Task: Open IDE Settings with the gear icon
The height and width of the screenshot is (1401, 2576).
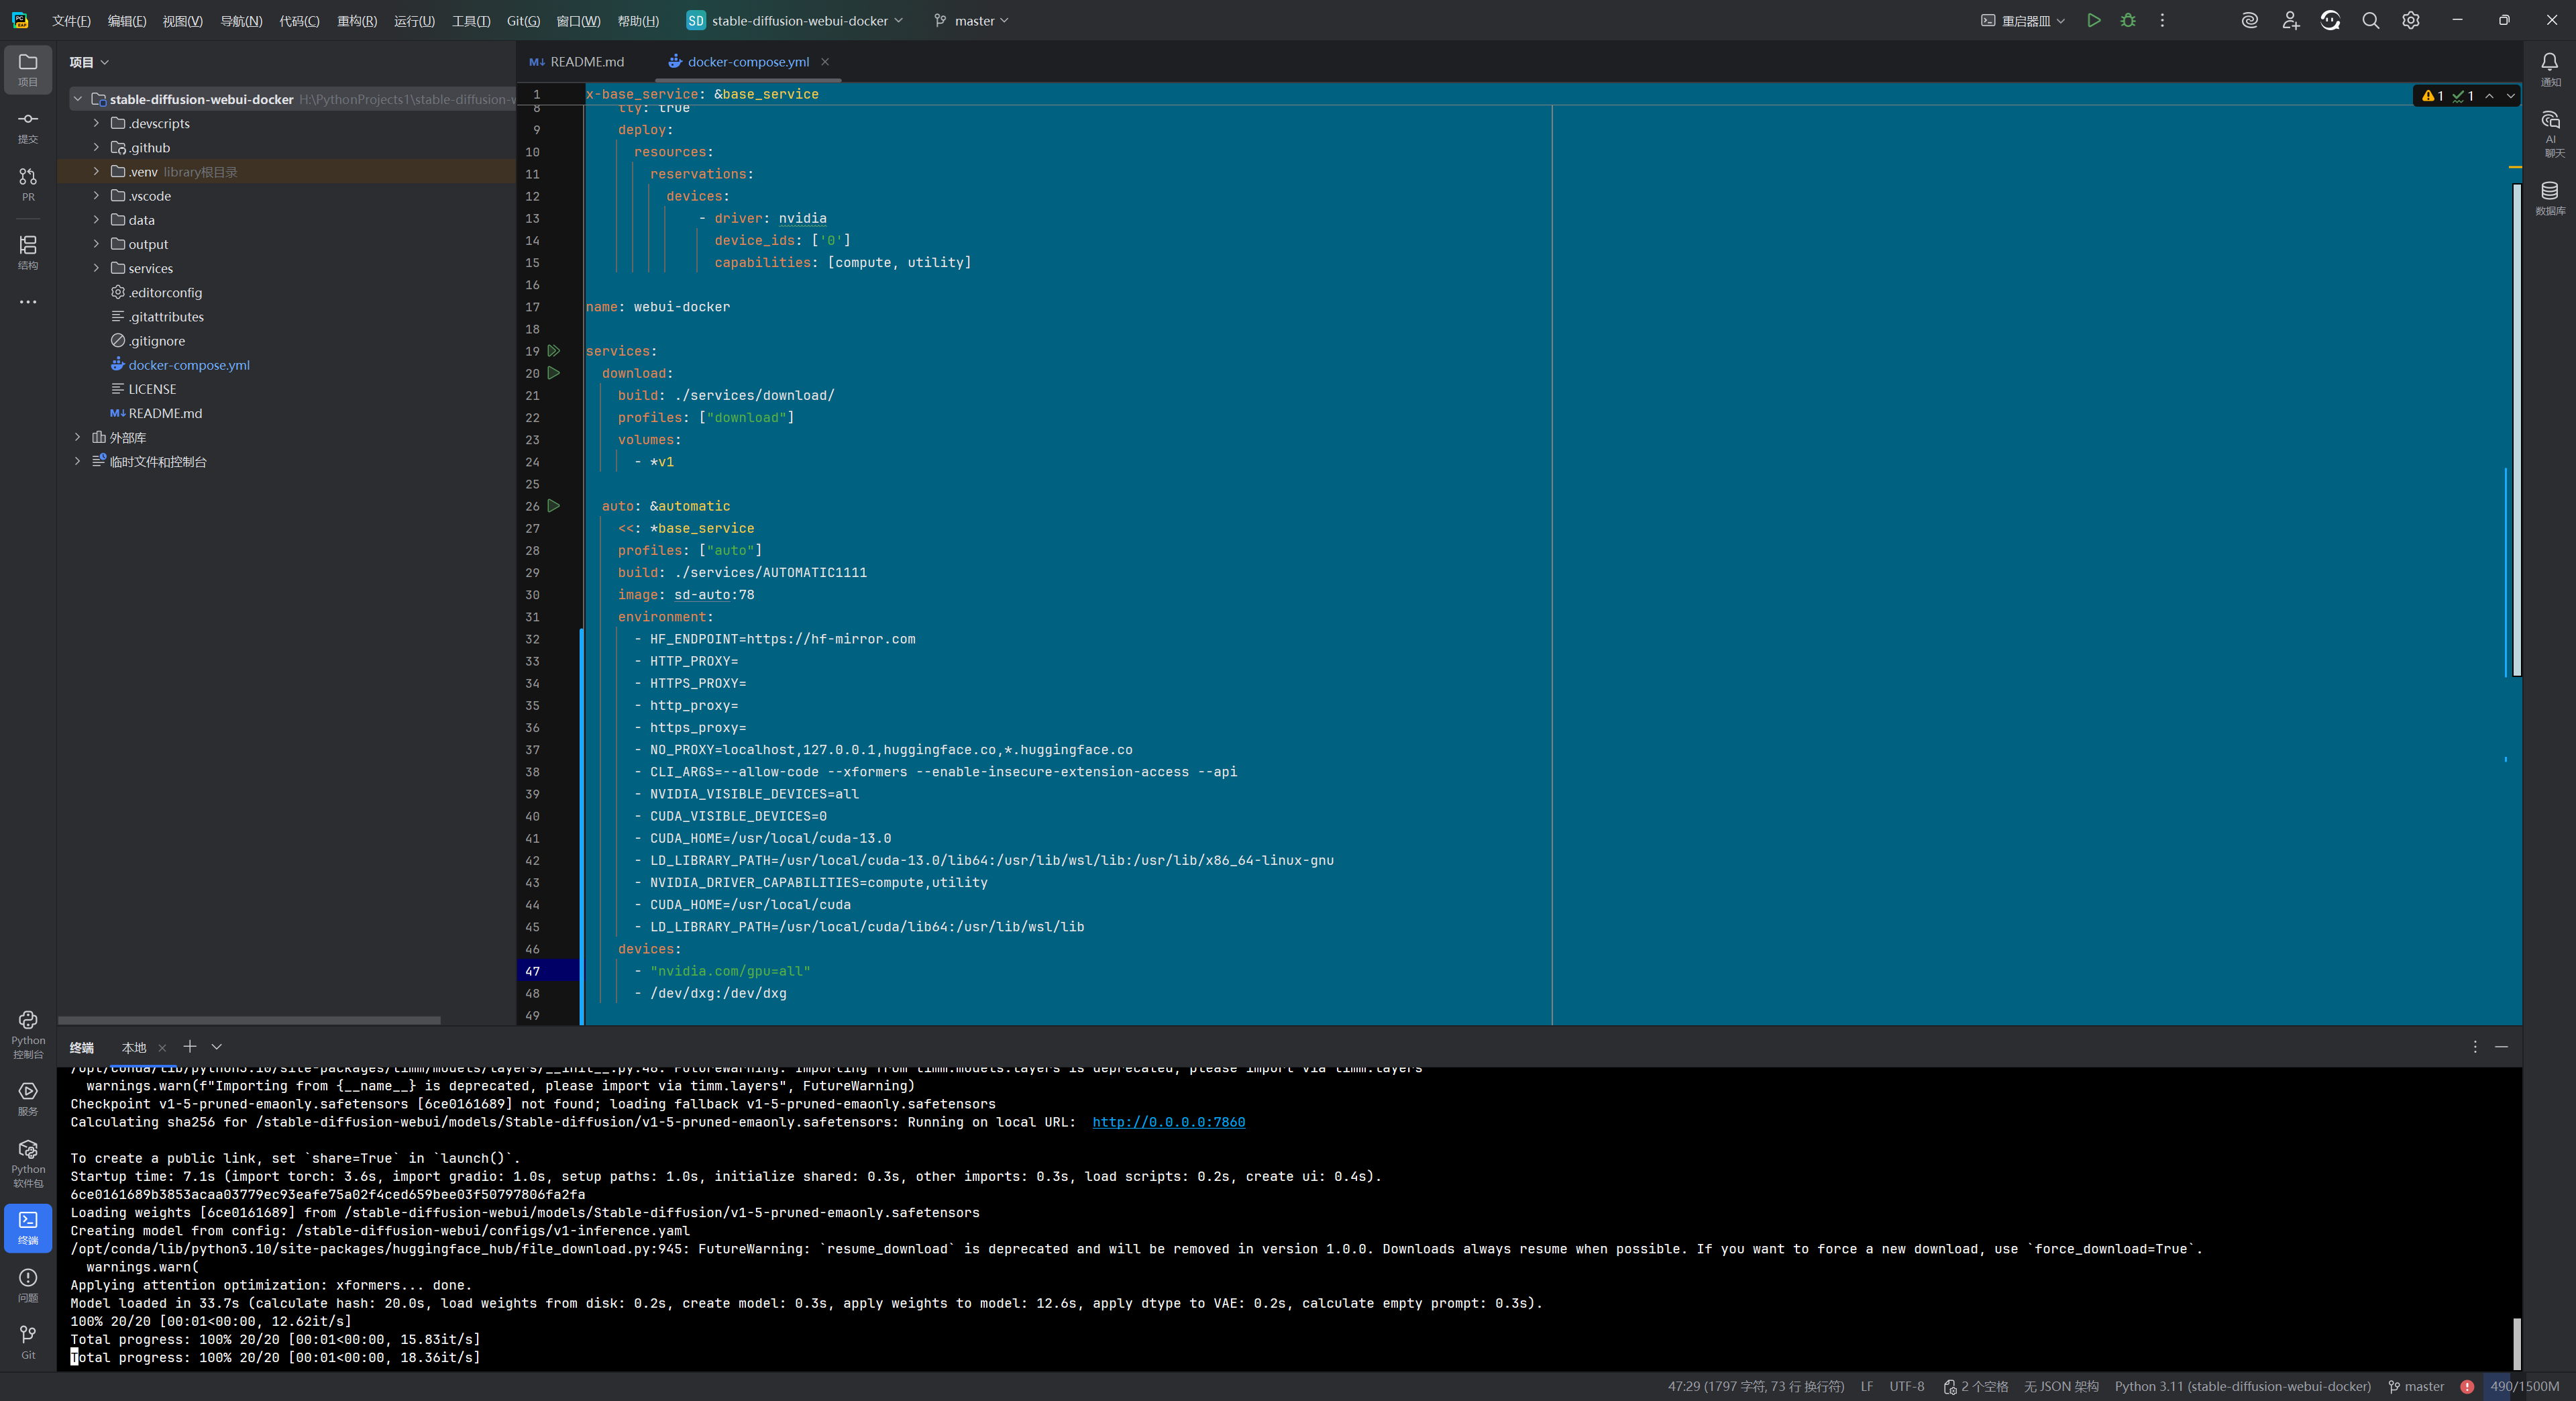Action: (2410, 20)
